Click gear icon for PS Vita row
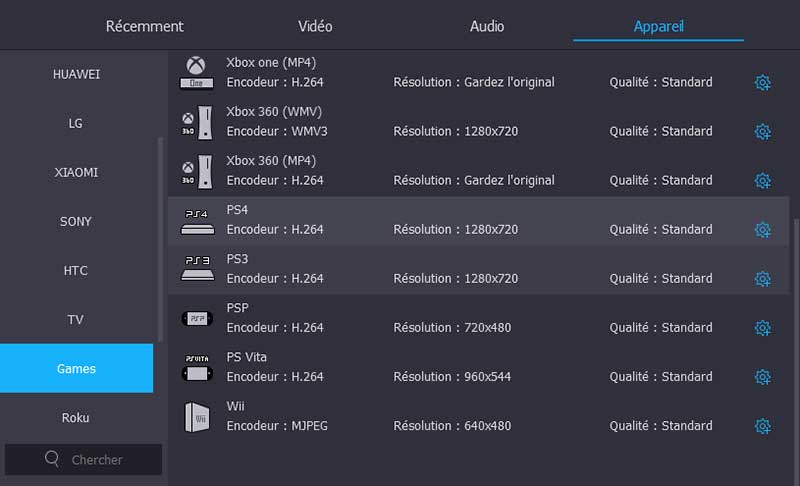Viewport: 800px width, 486px height. pyautogui.click(x=762, y=377)
